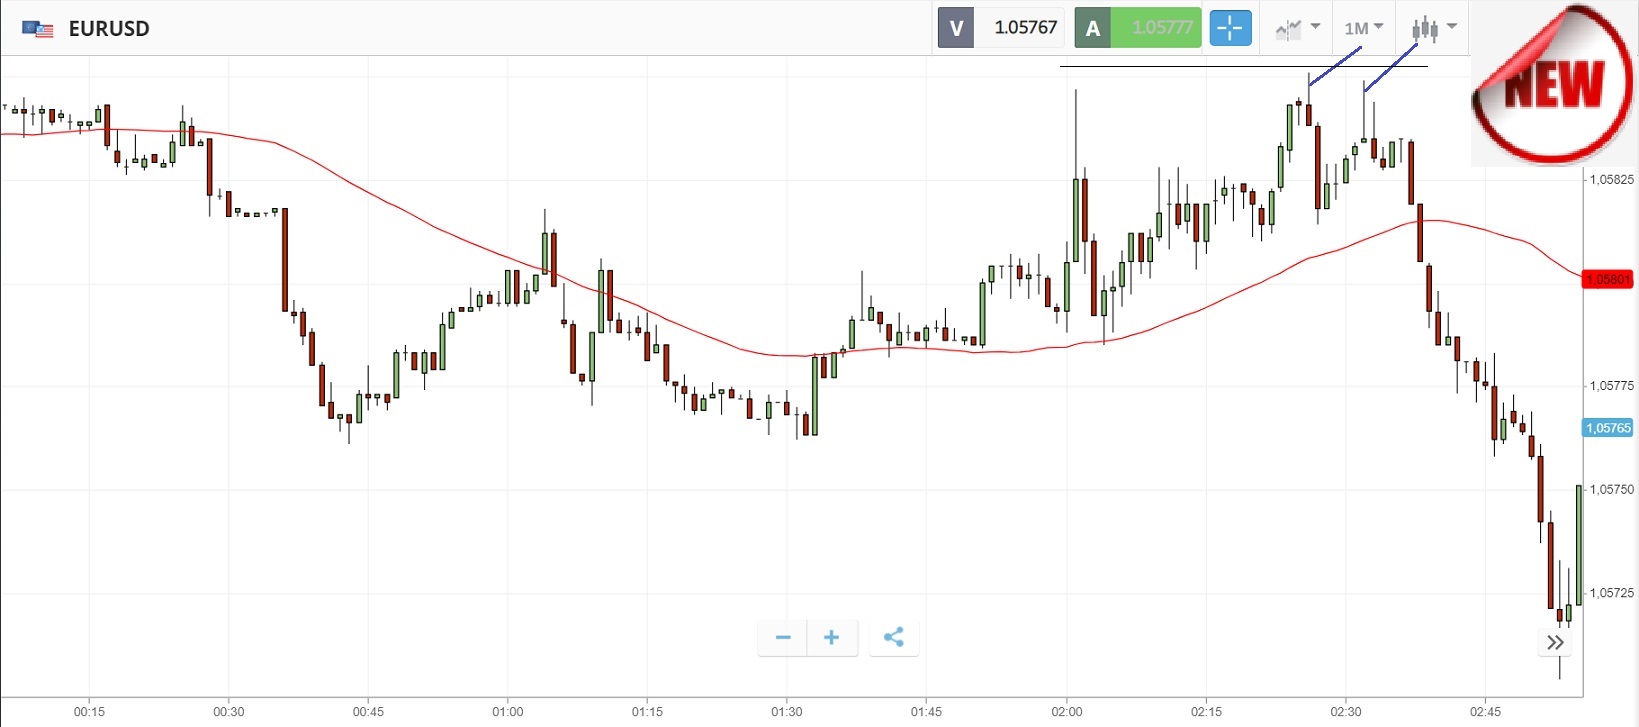Open the 1M timeframe dropdown

click(x=1363, y=28)
